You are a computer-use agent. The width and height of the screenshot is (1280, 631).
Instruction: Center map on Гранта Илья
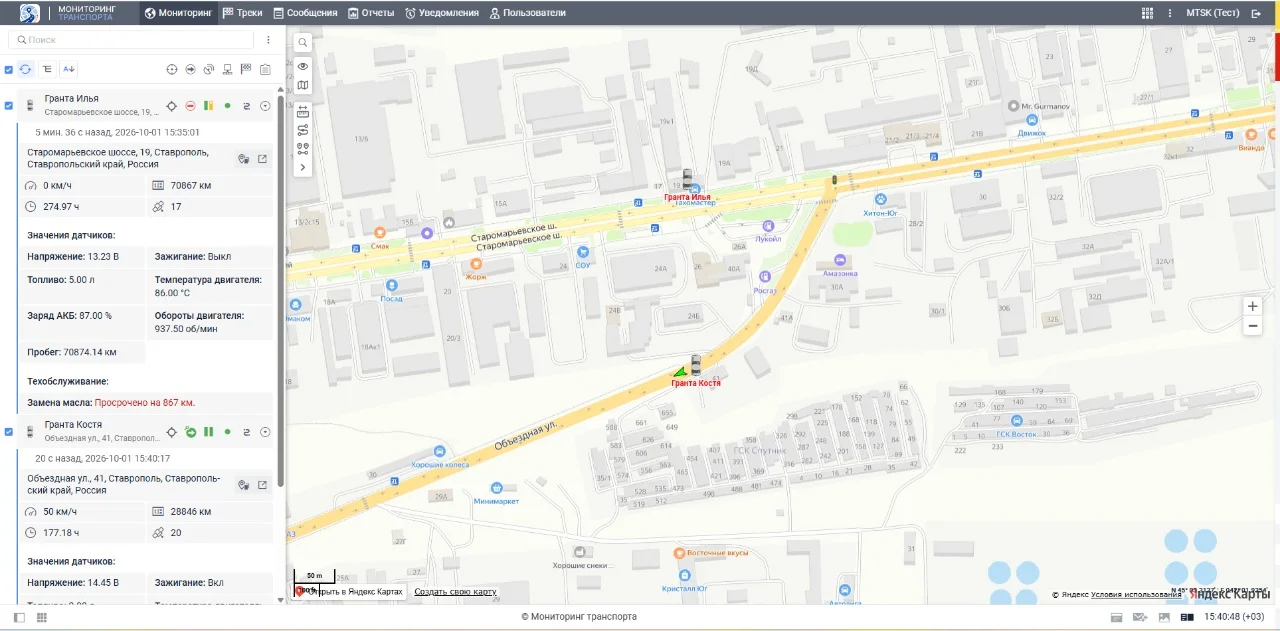(171, 105)
